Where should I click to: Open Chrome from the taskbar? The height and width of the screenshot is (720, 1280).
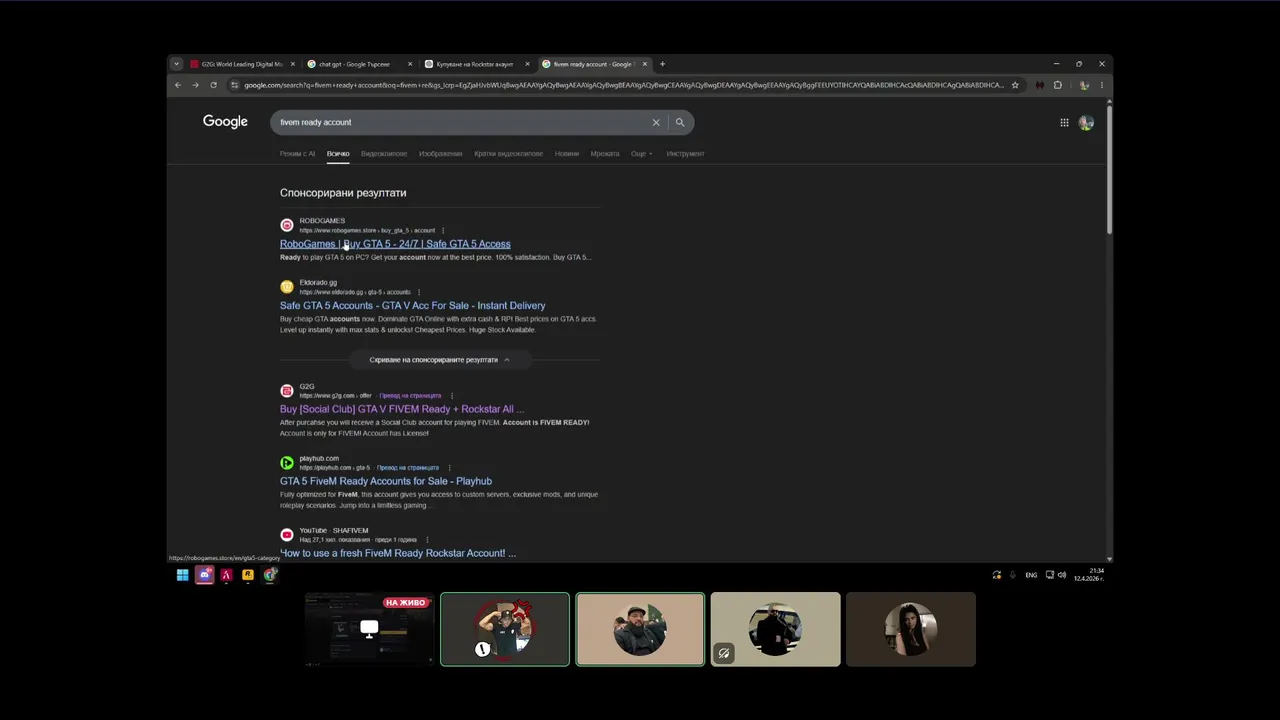pyautogui.click(x=270, y=575)
